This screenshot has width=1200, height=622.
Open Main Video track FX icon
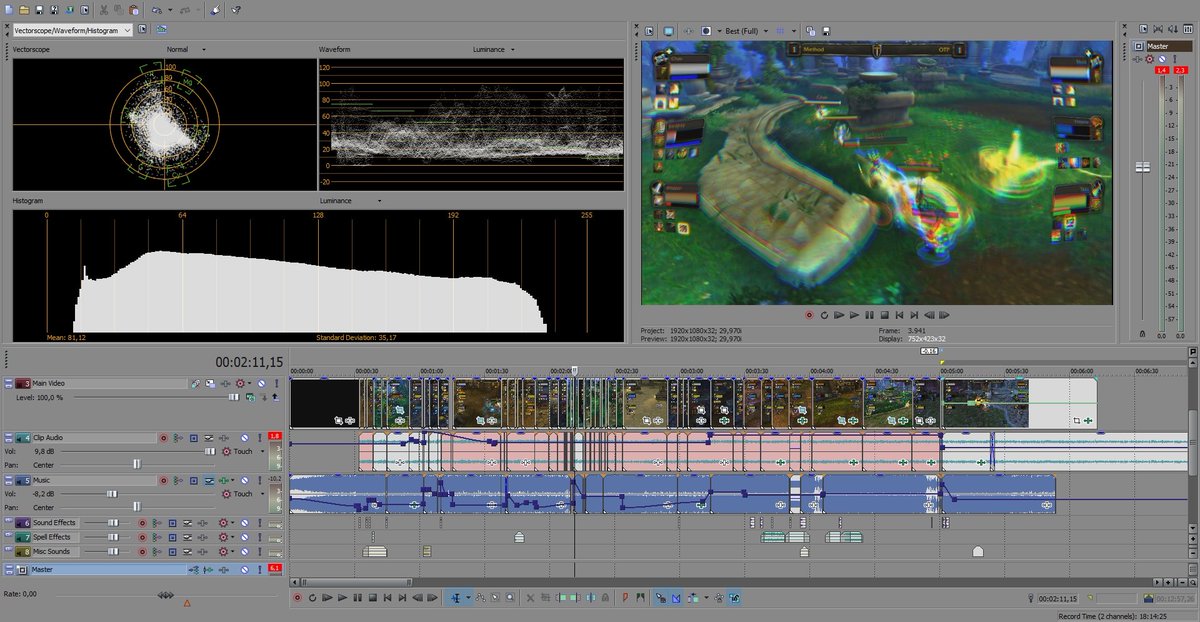(x=225, y=384)
